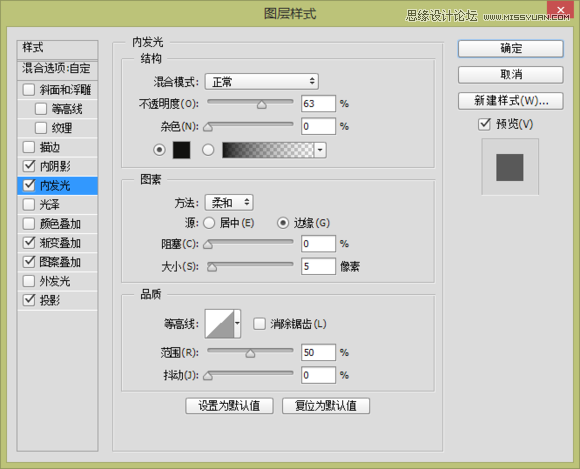Click the 阻塞 value field
The image size is (580, 469).
318,244
